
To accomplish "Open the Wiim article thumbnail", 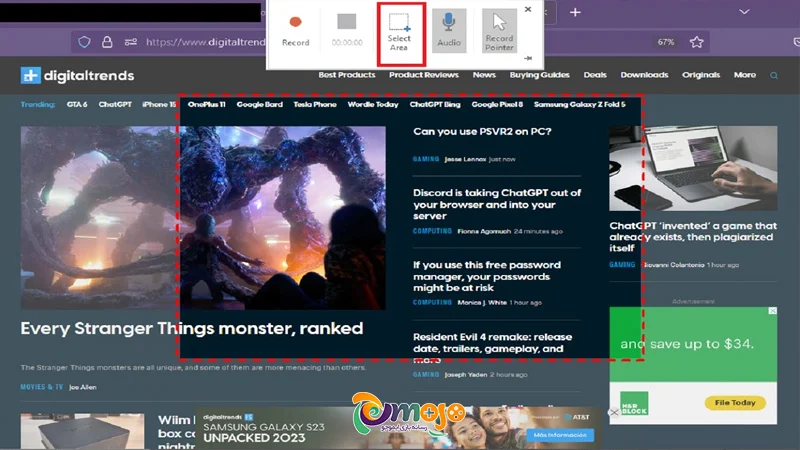I will pyautogui.click(x=82, y=432).
